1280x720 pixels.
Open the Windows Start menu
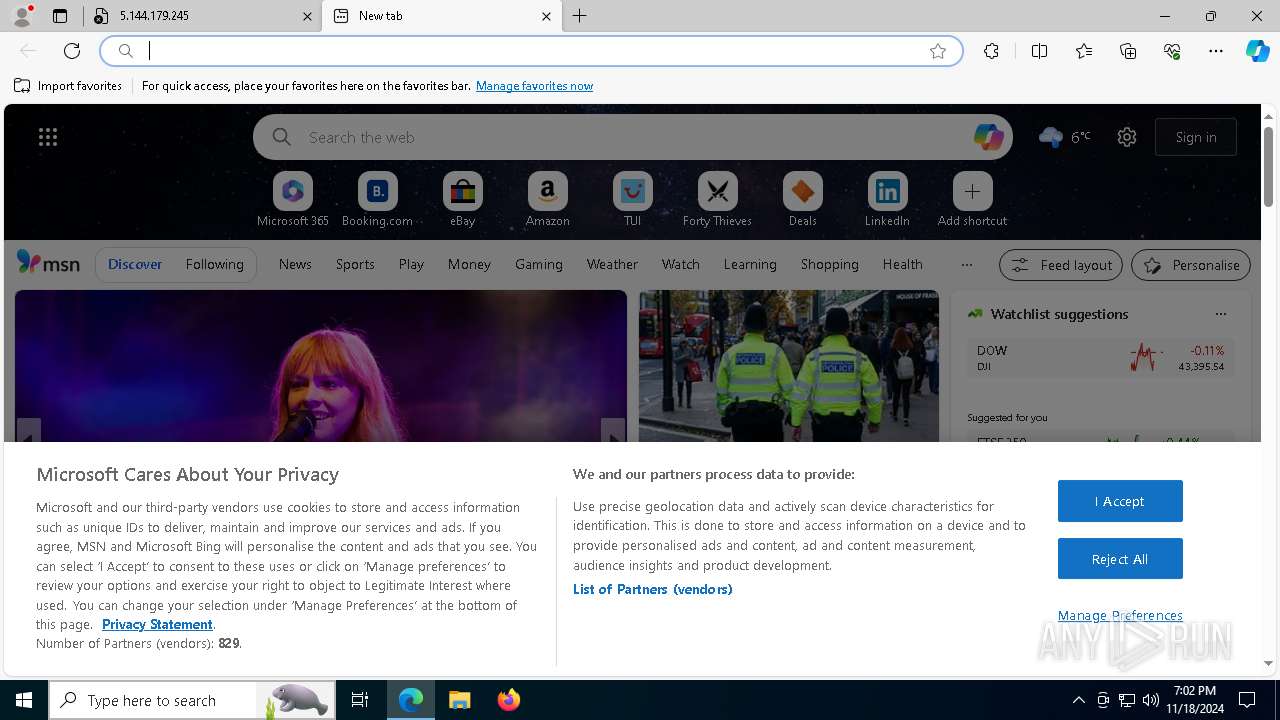[24, 700]
